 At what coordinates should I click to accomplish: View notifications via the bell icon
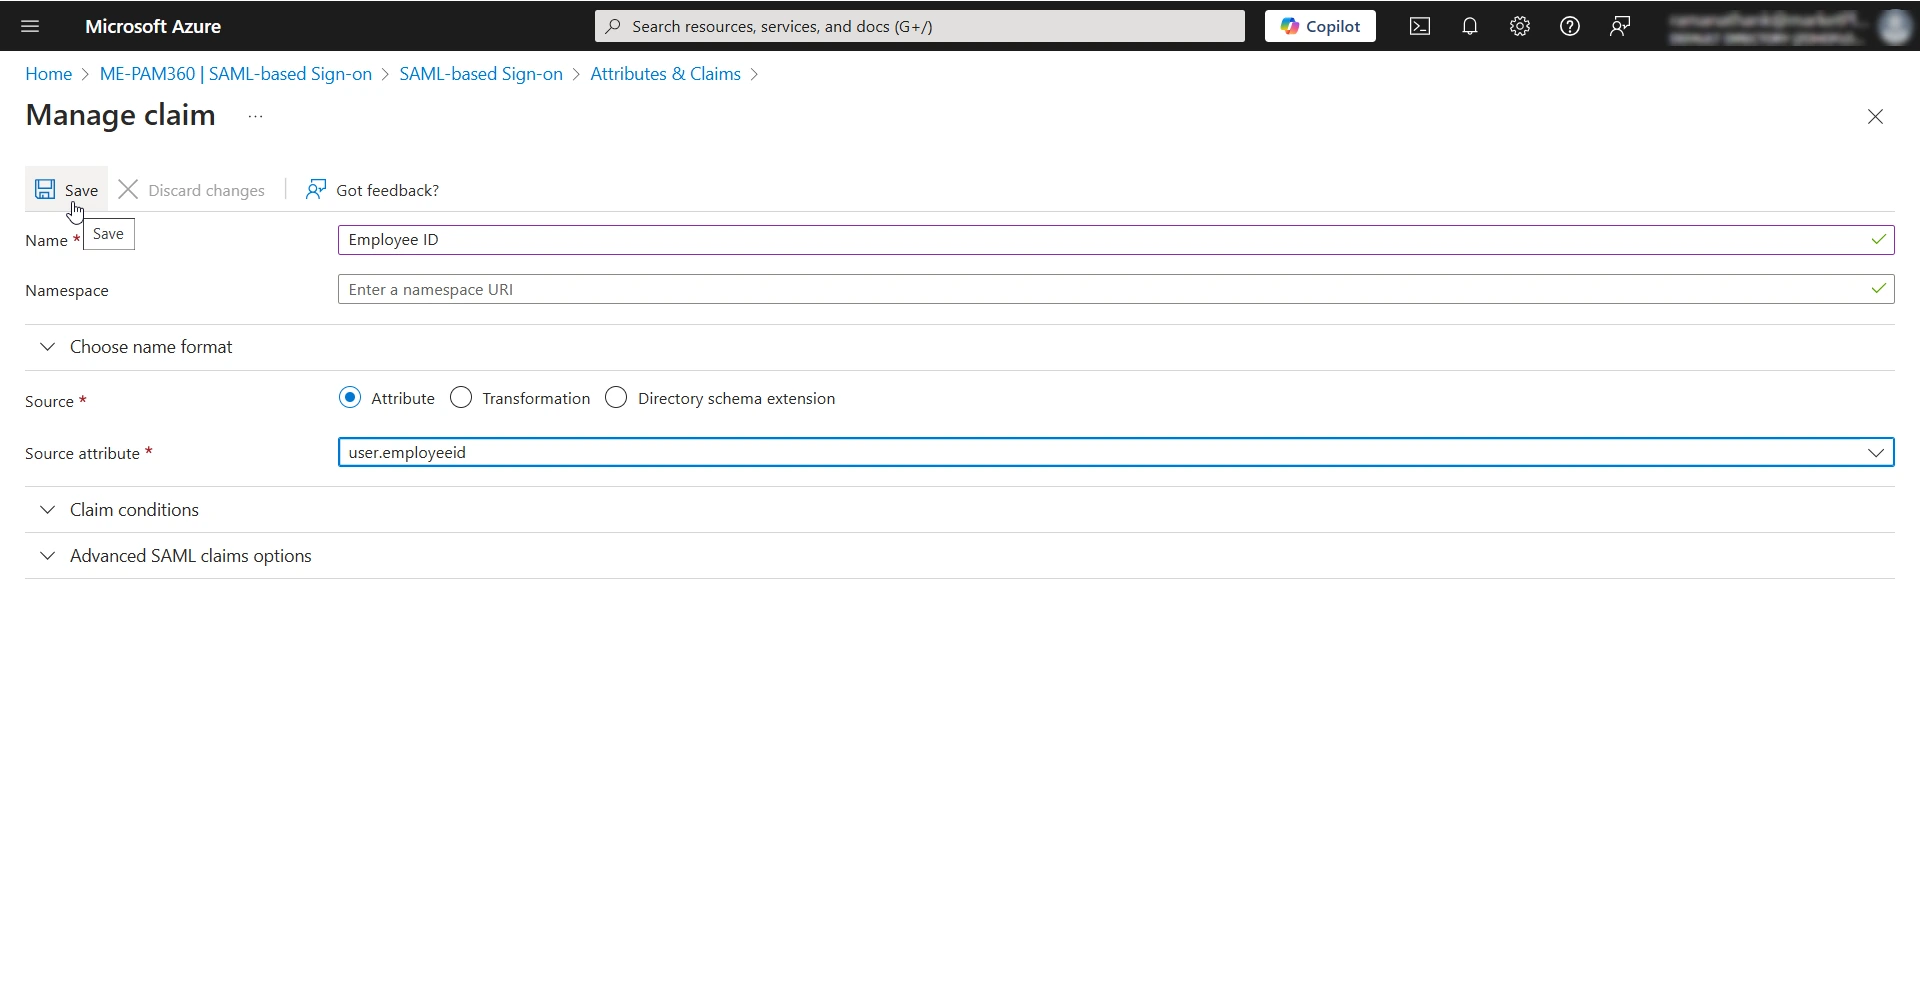pos(1469,26)
